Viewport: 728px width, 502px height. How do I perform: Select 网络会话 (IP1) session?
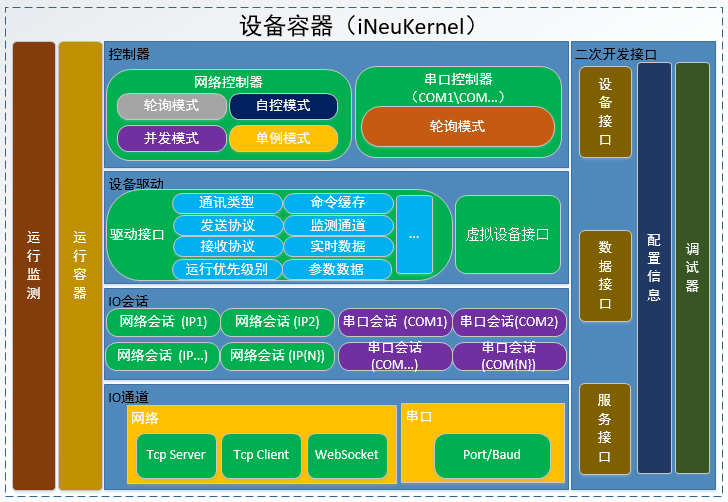coord(162,322)
